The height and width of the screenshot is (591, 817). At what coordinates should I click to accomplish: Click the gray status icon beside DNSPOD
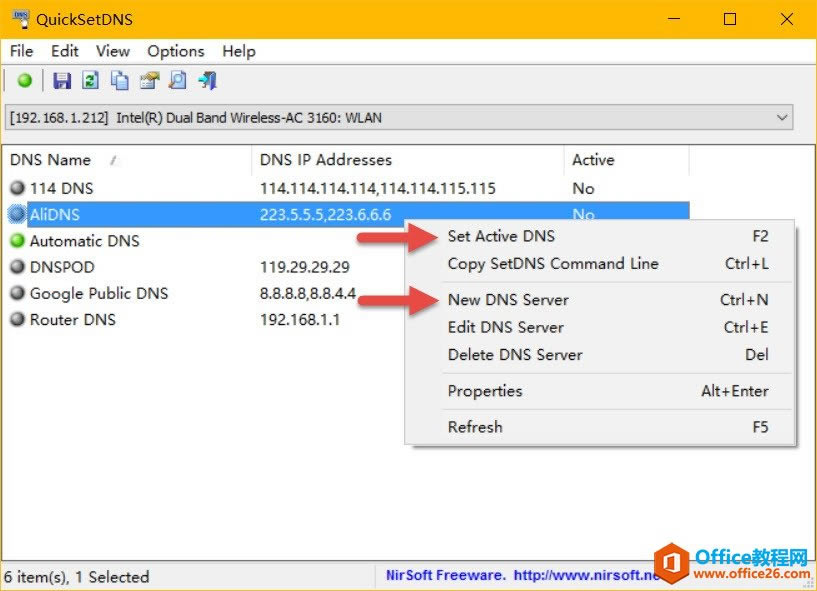coord(18,266)
